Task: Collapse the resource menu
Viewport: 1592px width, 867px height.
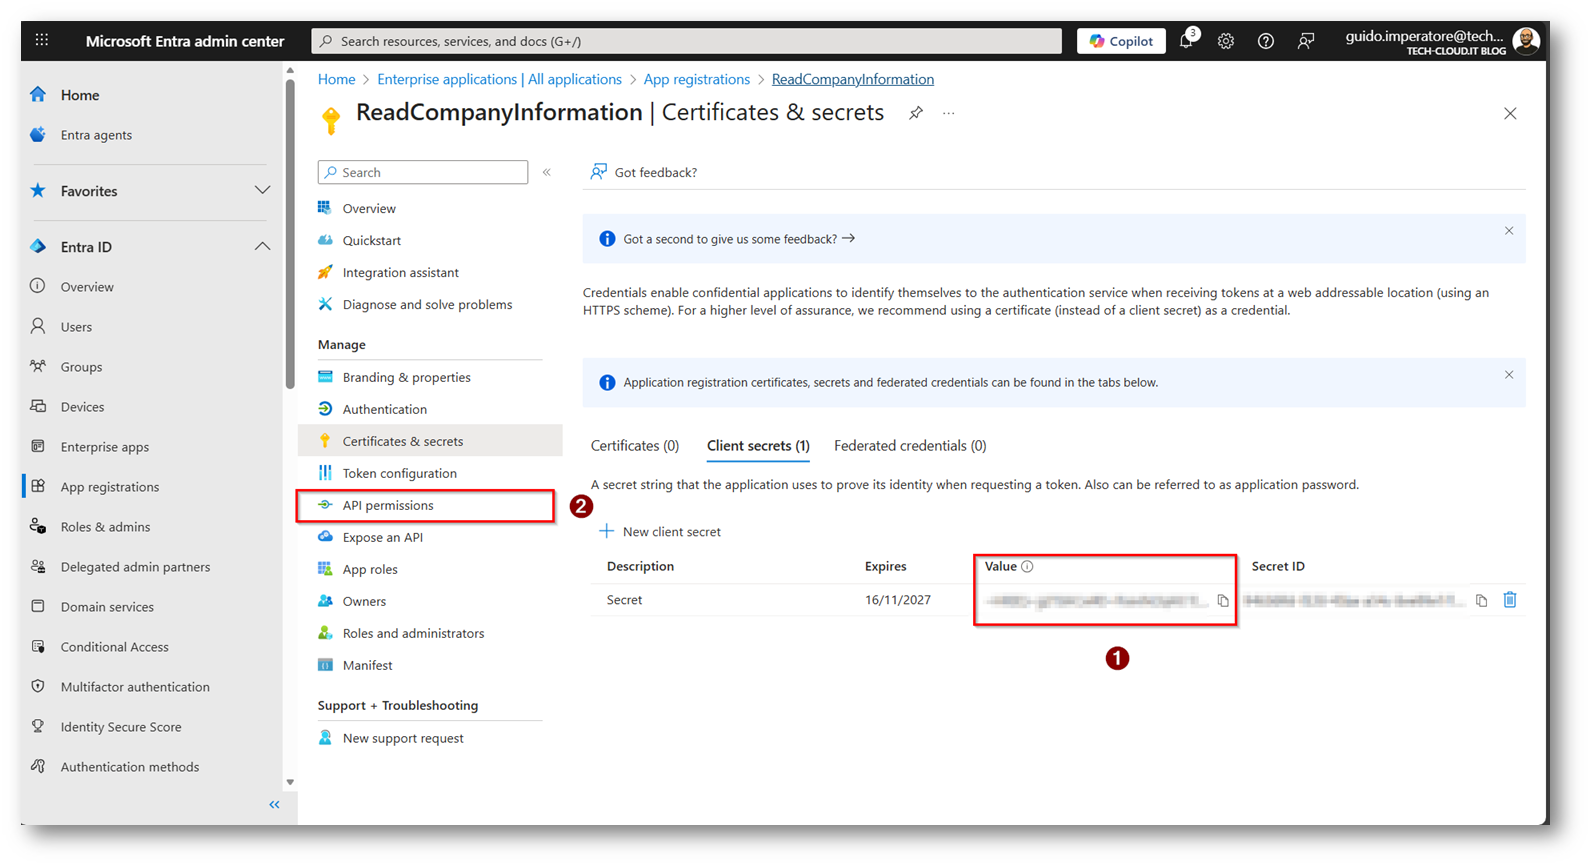Action: (x=547, y=172)
